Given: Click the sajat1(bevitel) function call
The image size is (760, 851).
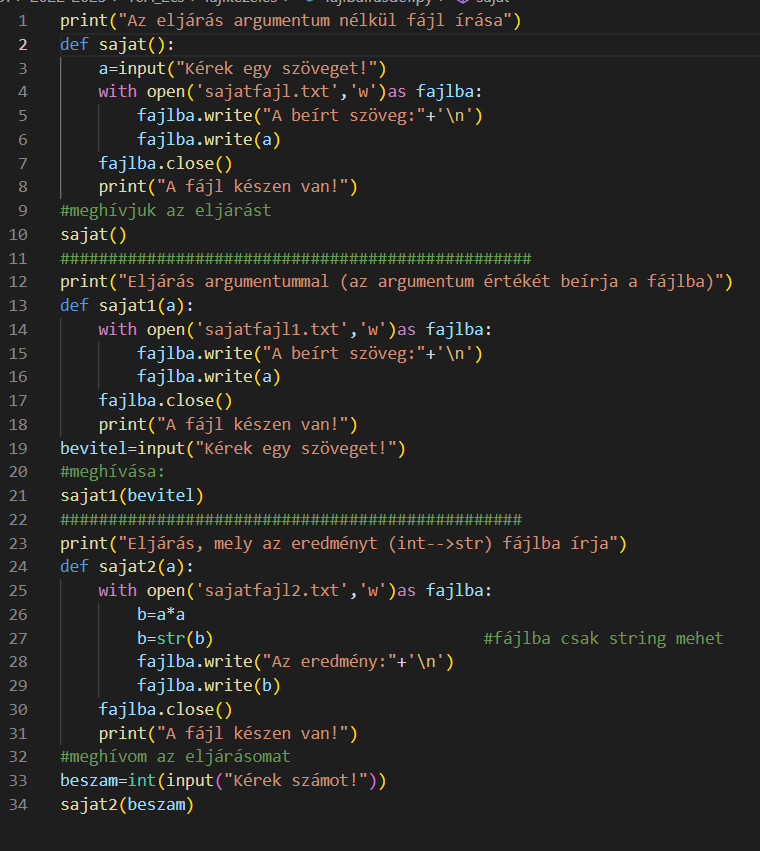Looking at the screenshot, I should (131, 495).
